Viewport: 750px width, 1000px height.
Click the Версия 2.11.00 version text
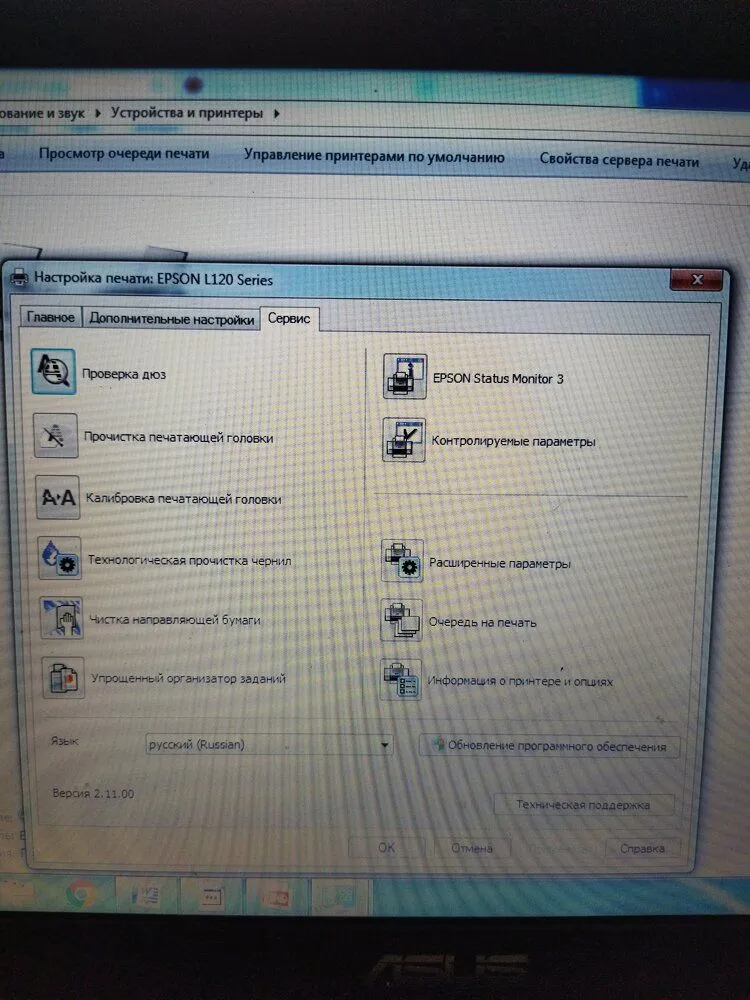(x=93, y=793)
